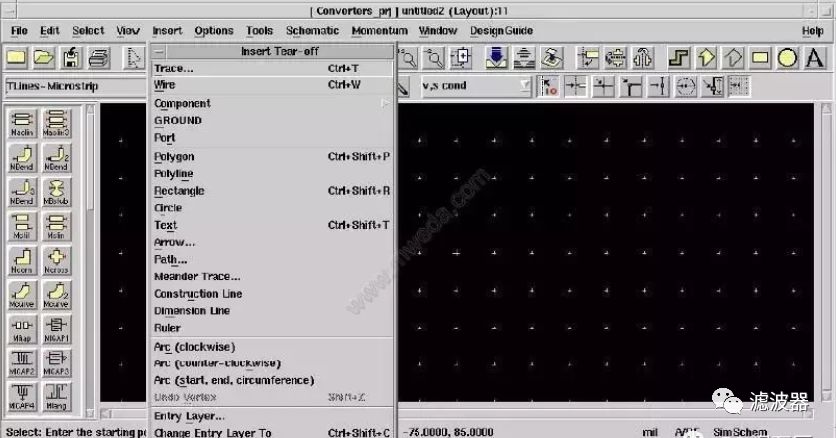This screenshot has height=438, width=836.
Task: Pick the MICAP4 palette component
Action: tap(22, 397)
